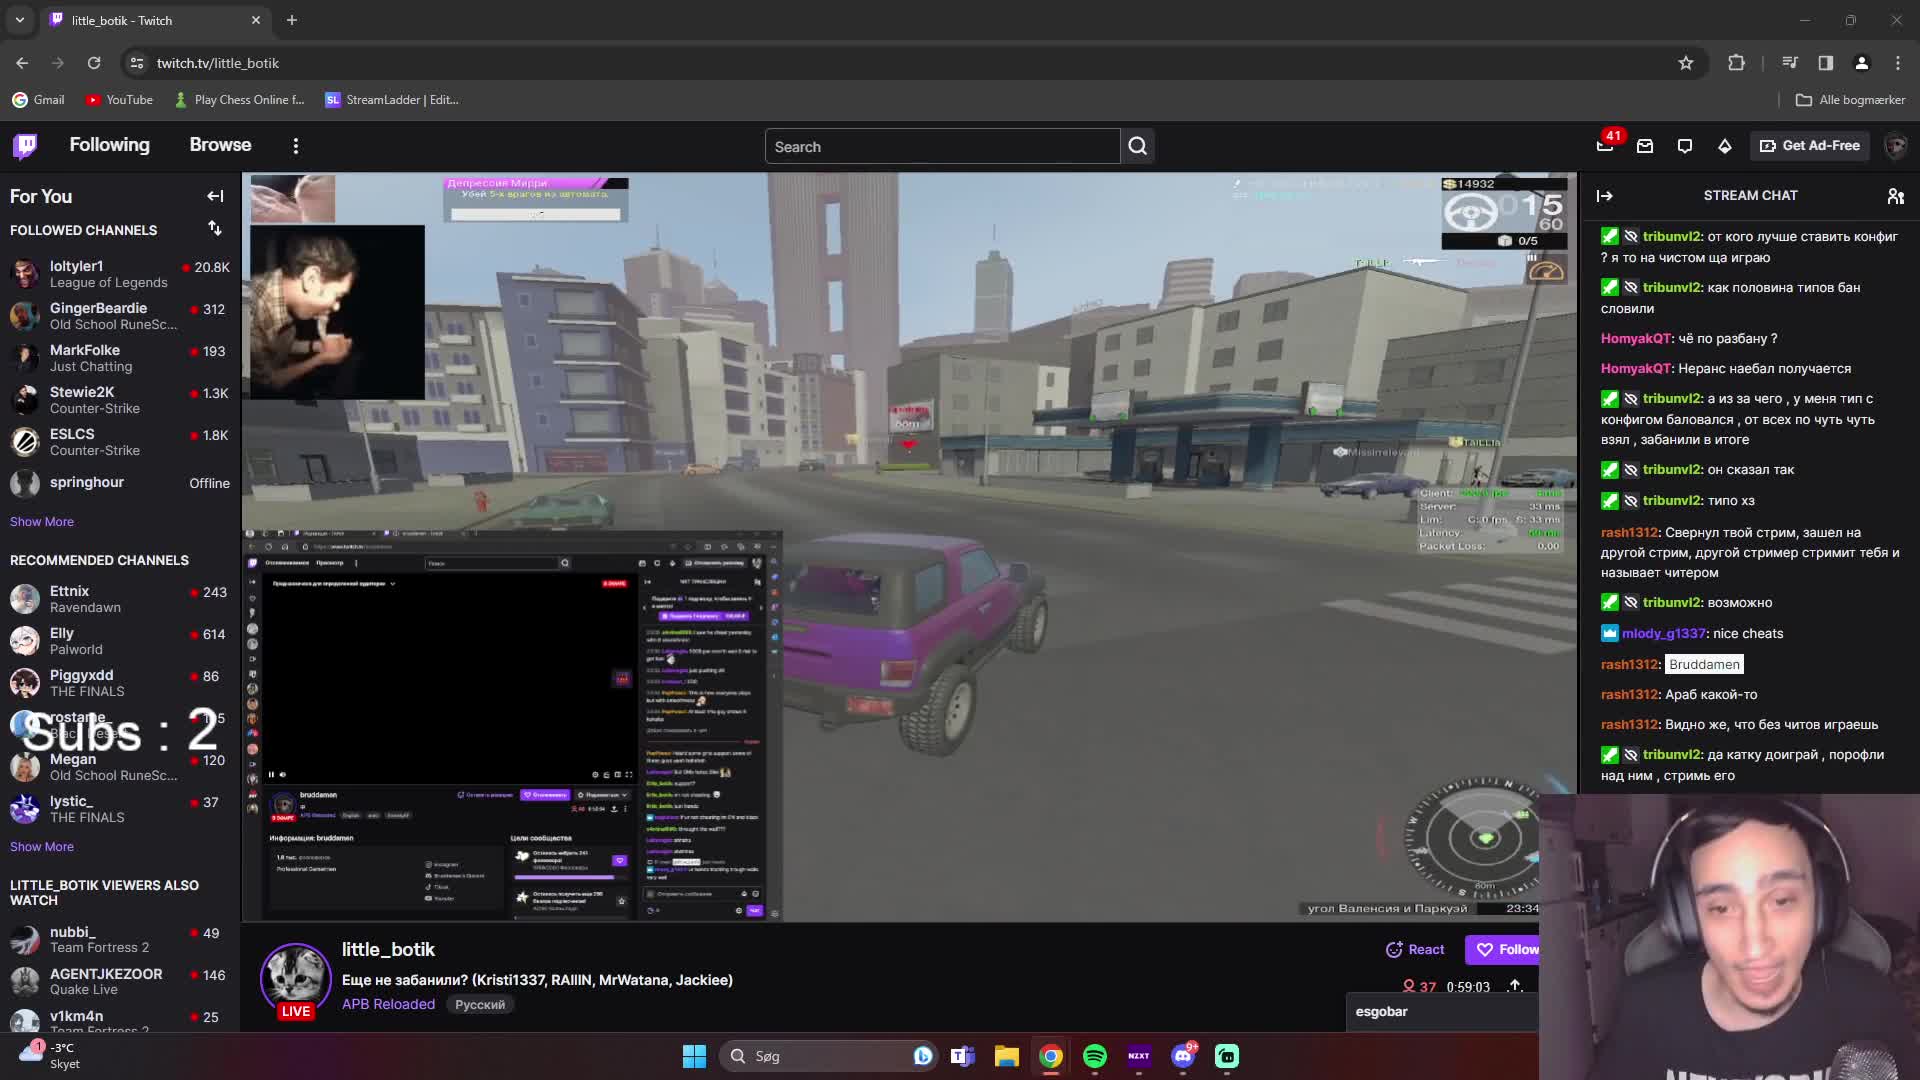Click the Русский language tag
The width and height of the screenshot is (1920, 1080).
coord(480,1005)
